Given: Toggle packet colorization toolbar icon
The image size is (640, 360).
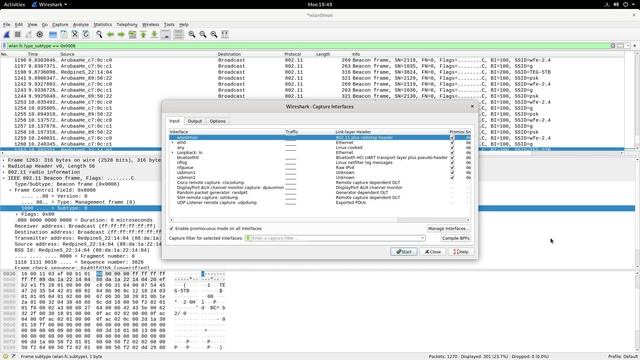Looking at the screenshot, I should pyautogui.click(x=178, y=35).
